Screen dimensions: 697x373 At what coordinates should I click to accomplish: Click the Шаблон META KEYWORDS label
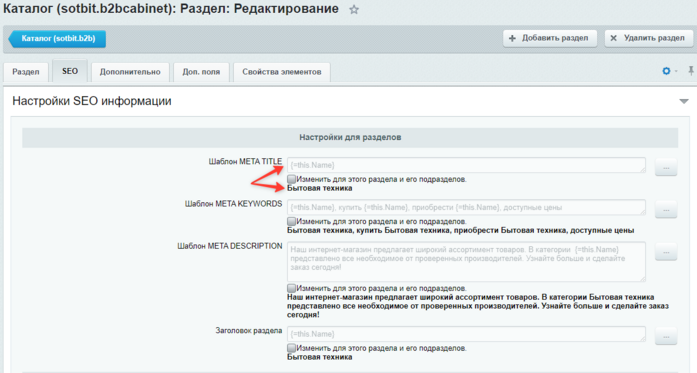tap(233, 204)
